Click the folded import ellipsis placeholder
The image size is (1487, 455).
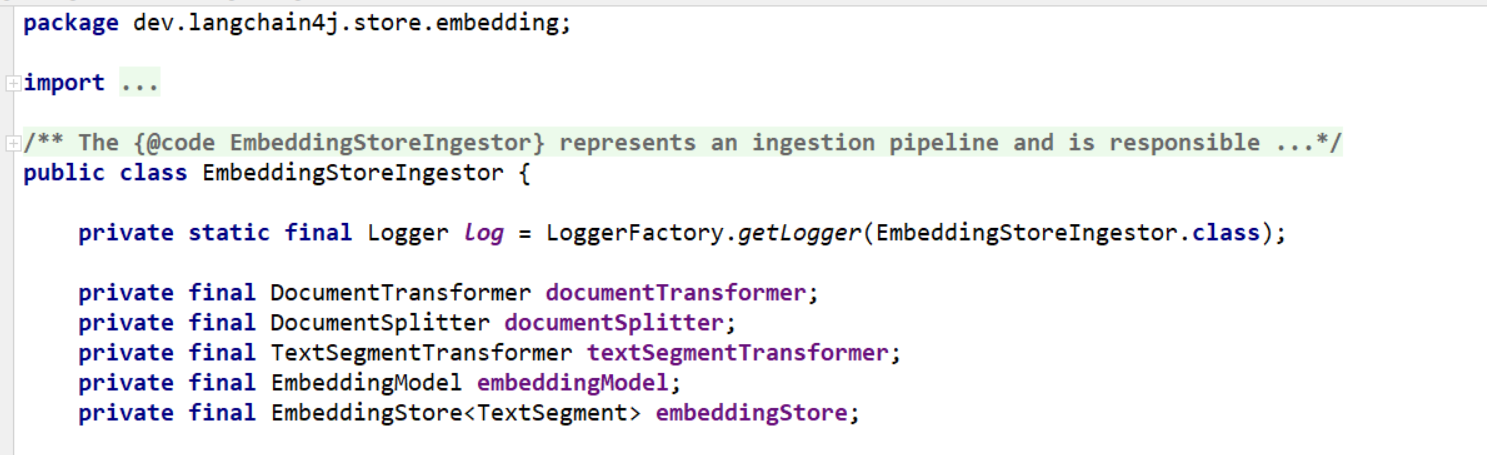(140, 83)
